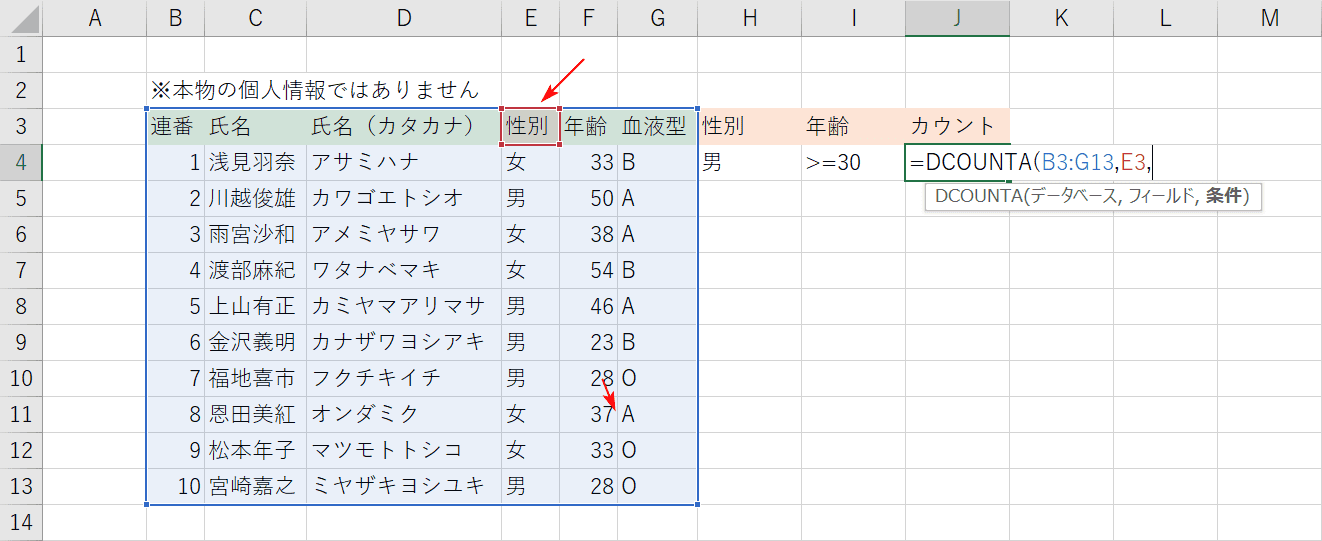The height and width of the screenshot is (541, 1322).
Task: Select name cell 松本年子
Action: tap(255, 450)
